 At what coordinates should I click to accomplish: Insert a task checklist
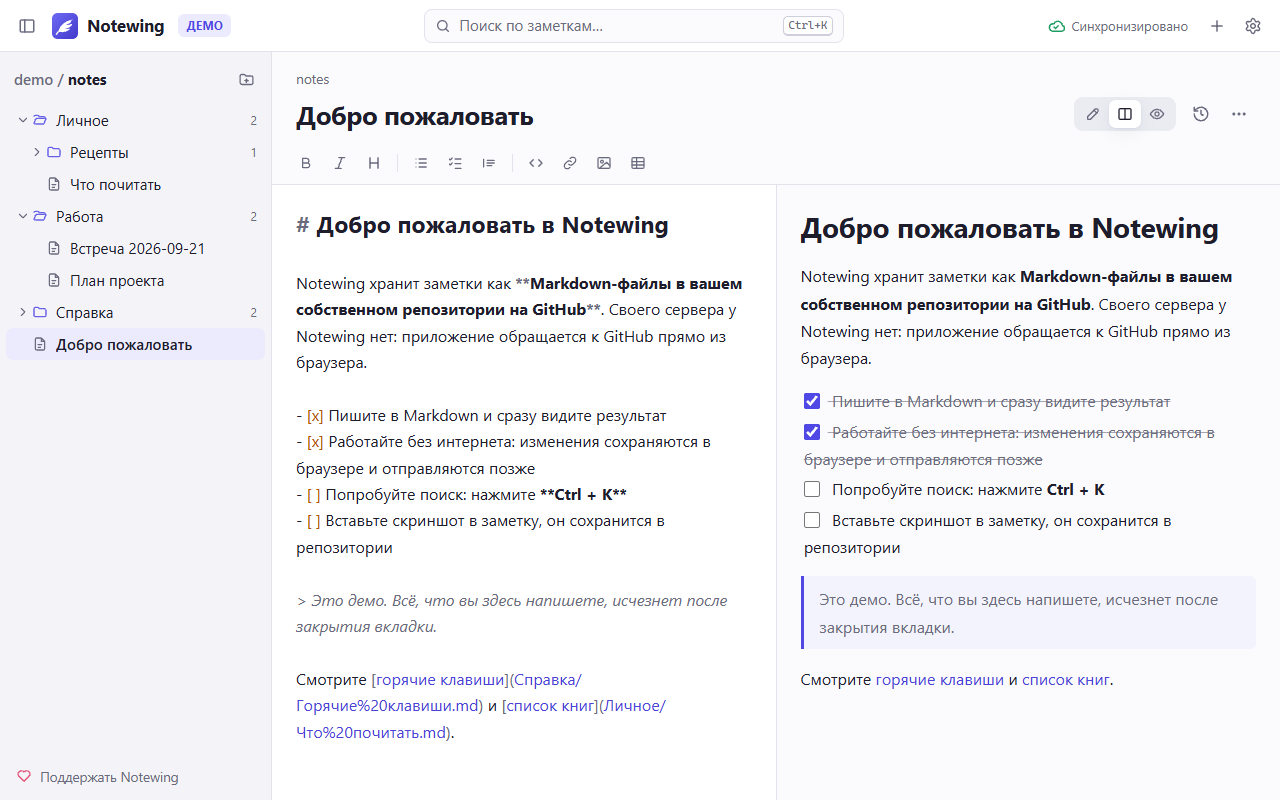click(455, 163)
